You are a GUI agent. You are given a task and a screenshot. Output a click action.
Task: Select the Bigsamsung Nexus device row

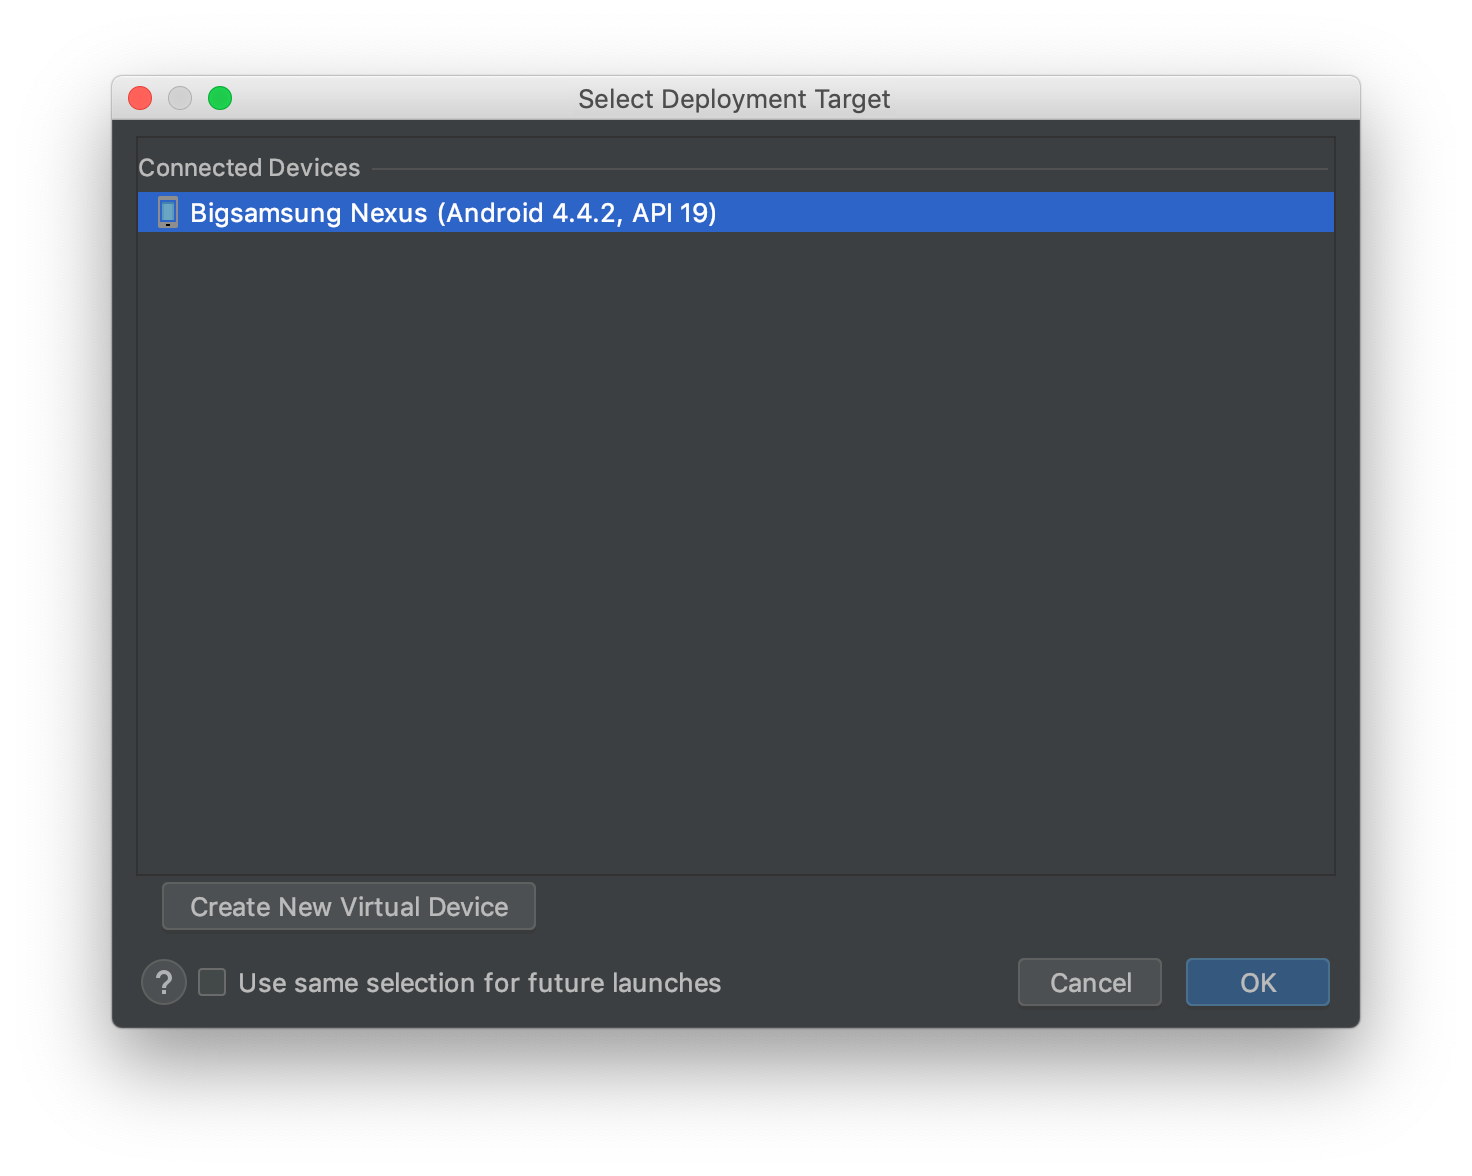[x=735, y=212]
